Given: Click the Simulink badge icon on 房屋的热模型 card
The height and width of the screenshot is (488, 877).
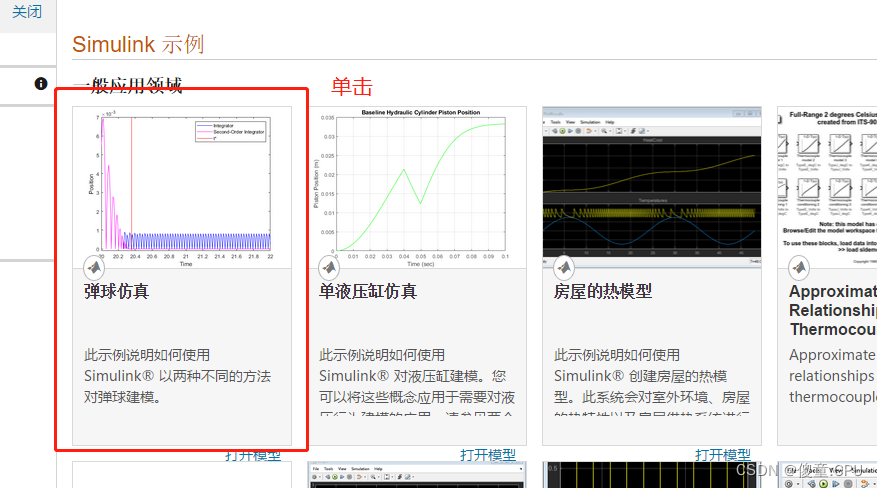Looking at the screenshot, I should coord(564,268).
